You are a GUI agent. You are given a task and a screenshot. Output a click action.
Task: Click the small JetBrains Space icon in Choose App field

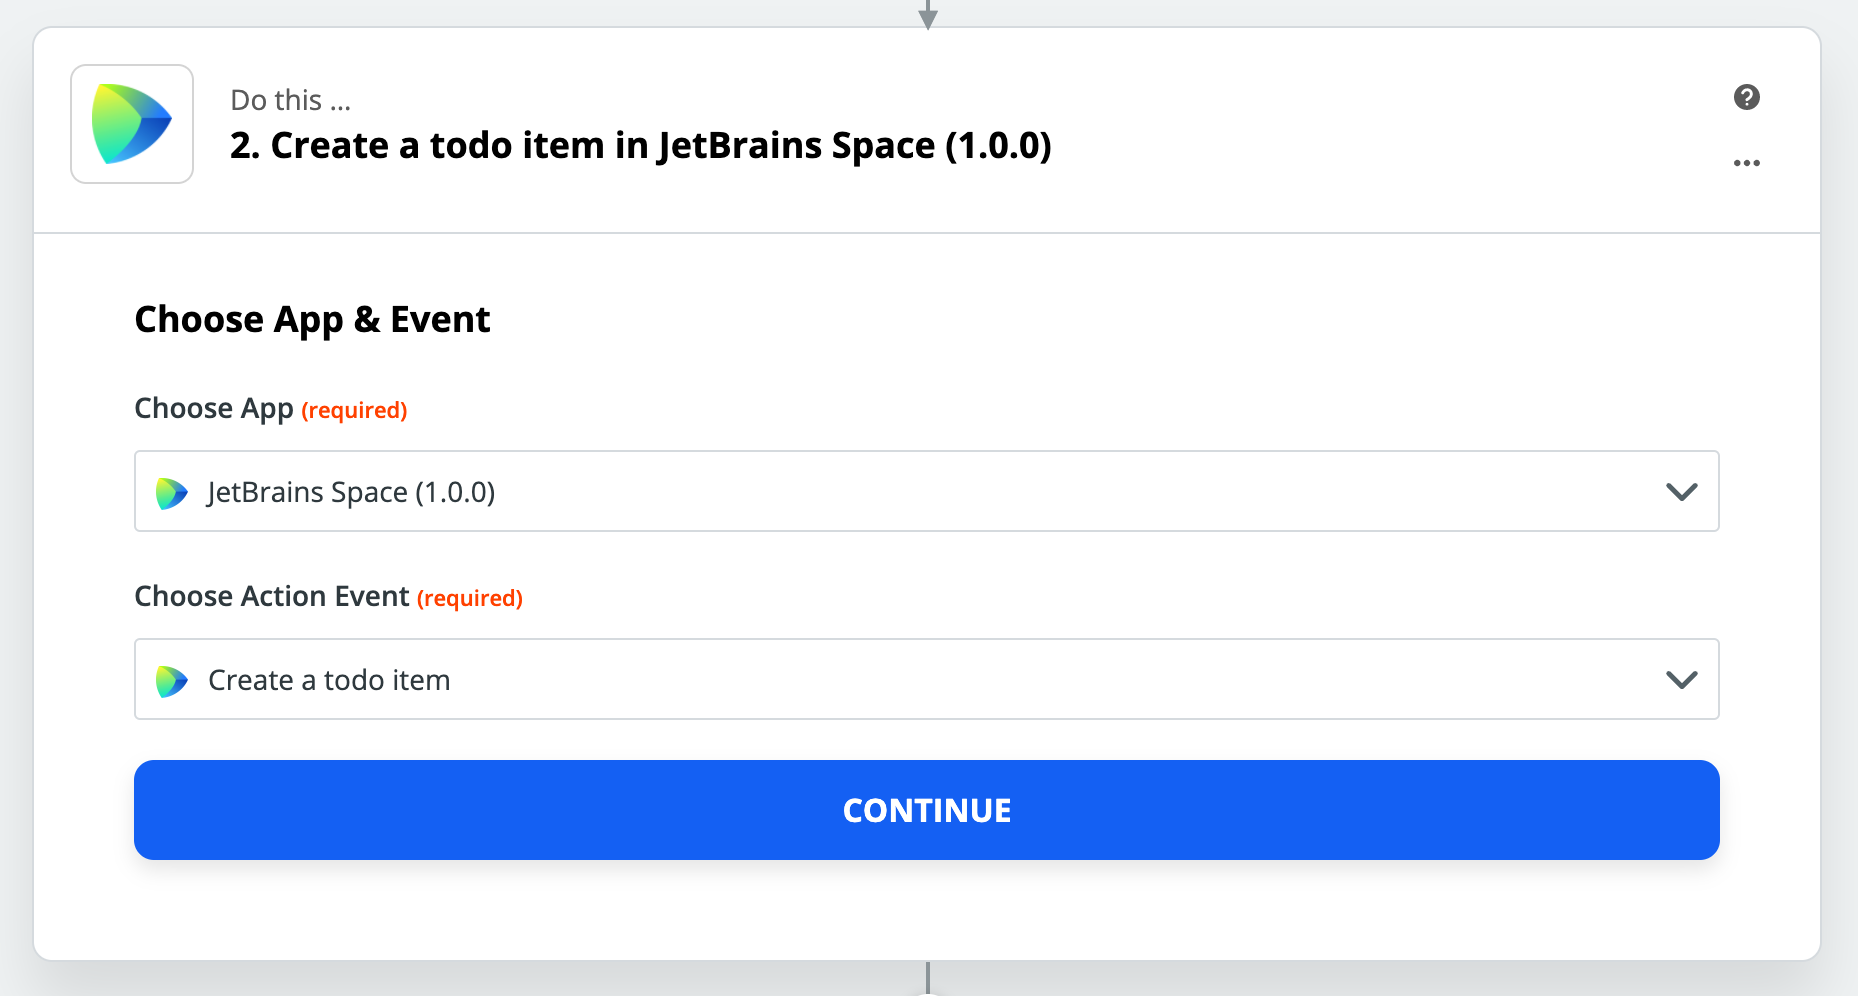point(172,492)
